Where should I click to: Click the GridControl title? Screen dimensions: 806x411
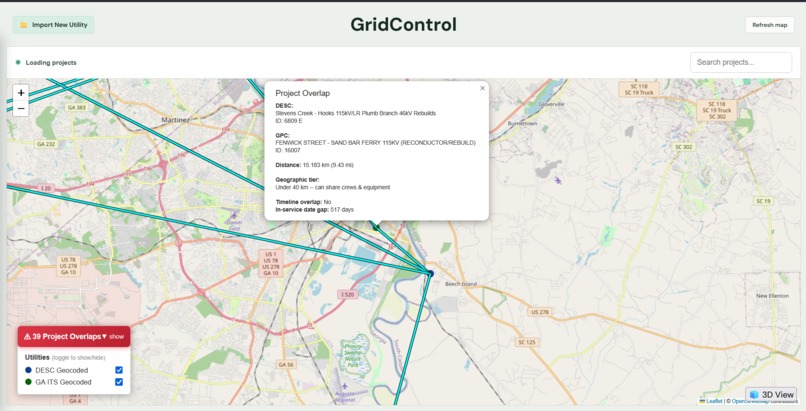404,25
